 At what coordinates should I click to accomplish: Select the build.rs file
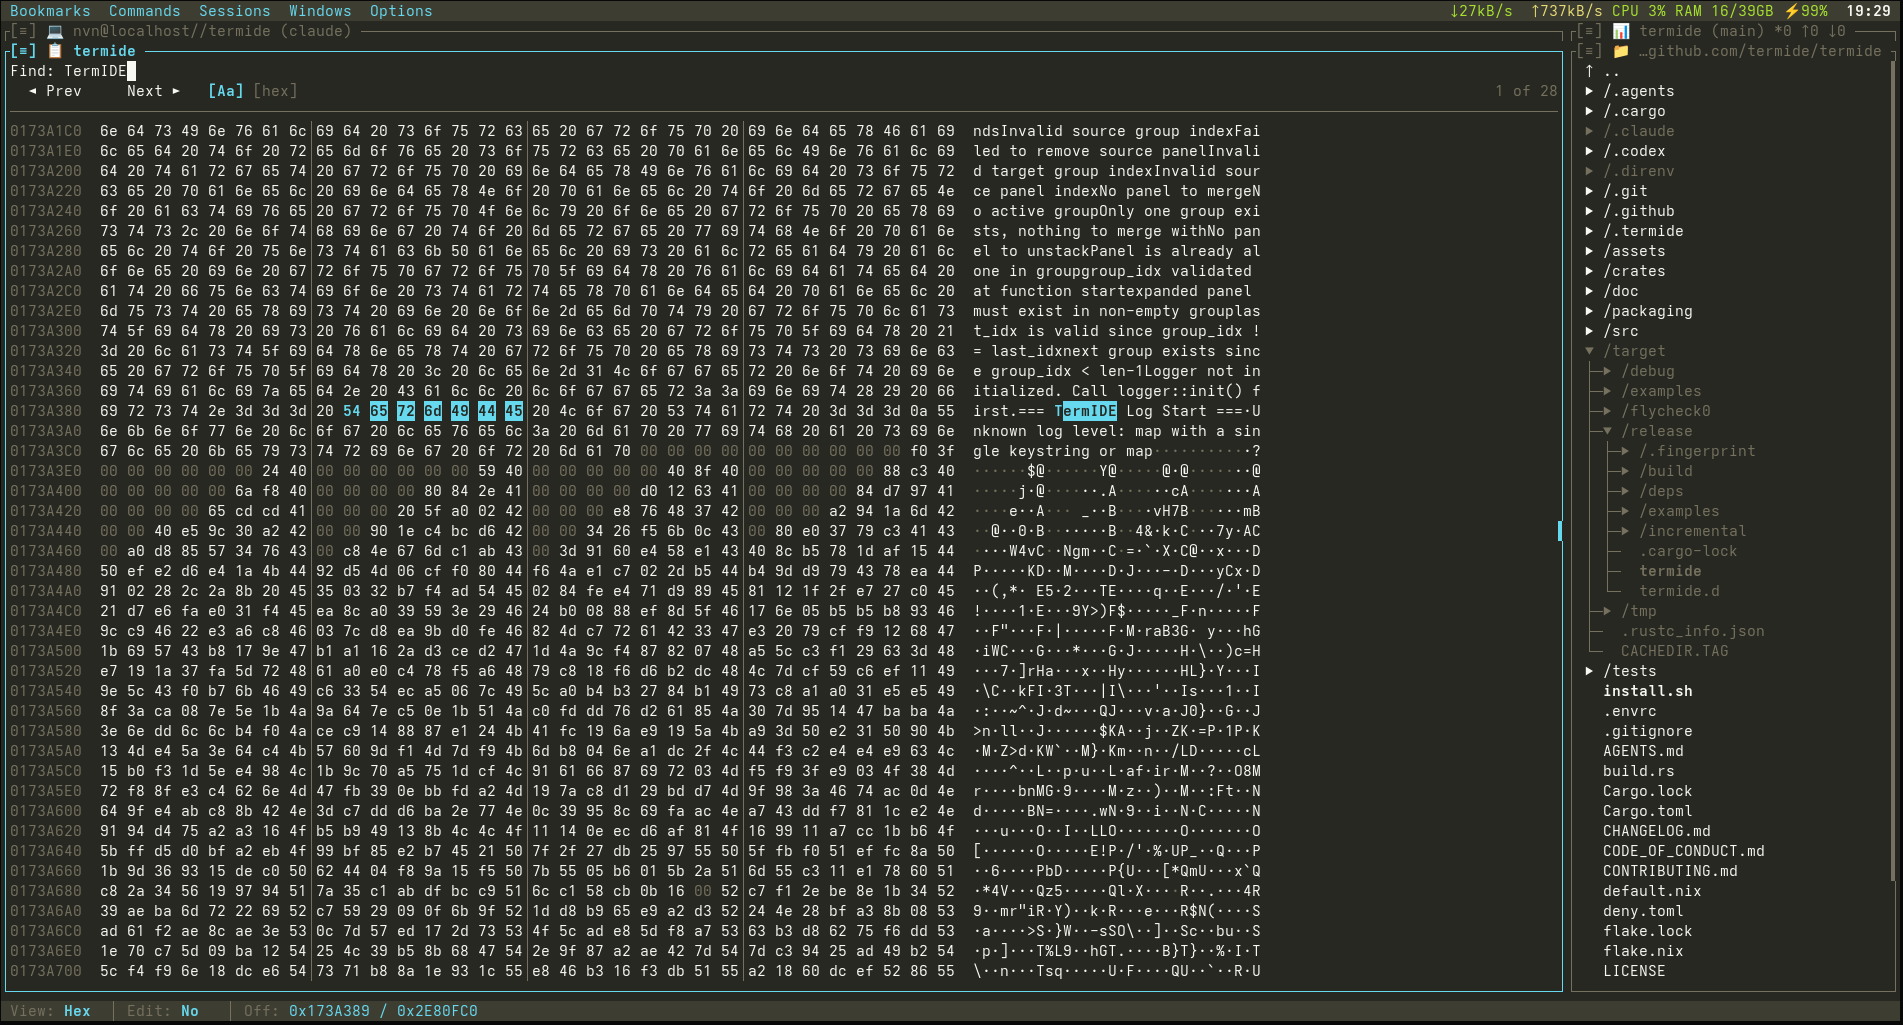coord(1639,771)
